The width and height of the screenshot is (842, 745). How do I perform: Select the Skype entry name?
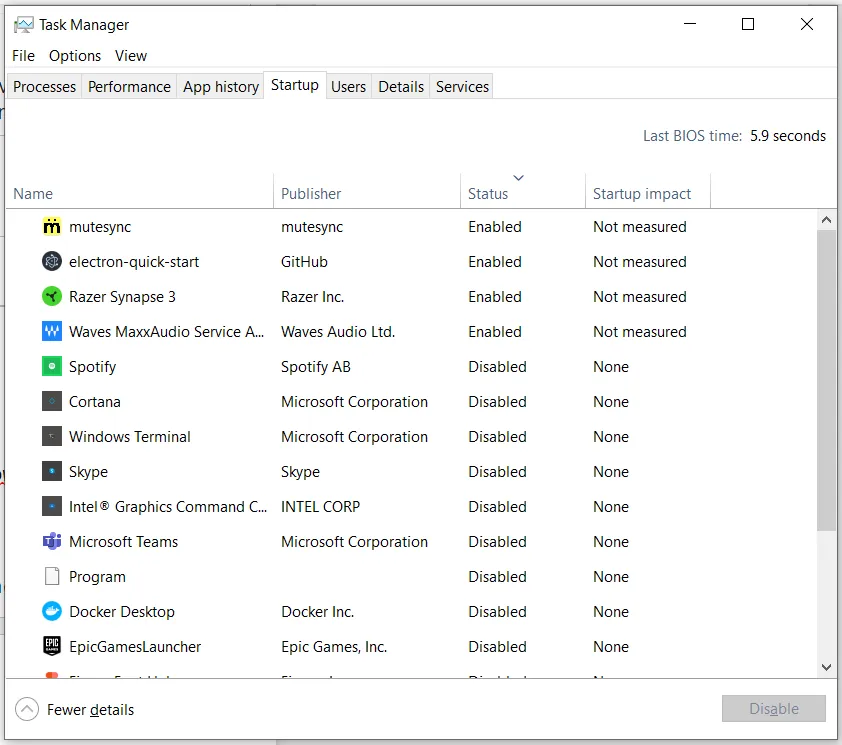coord(88,471)
